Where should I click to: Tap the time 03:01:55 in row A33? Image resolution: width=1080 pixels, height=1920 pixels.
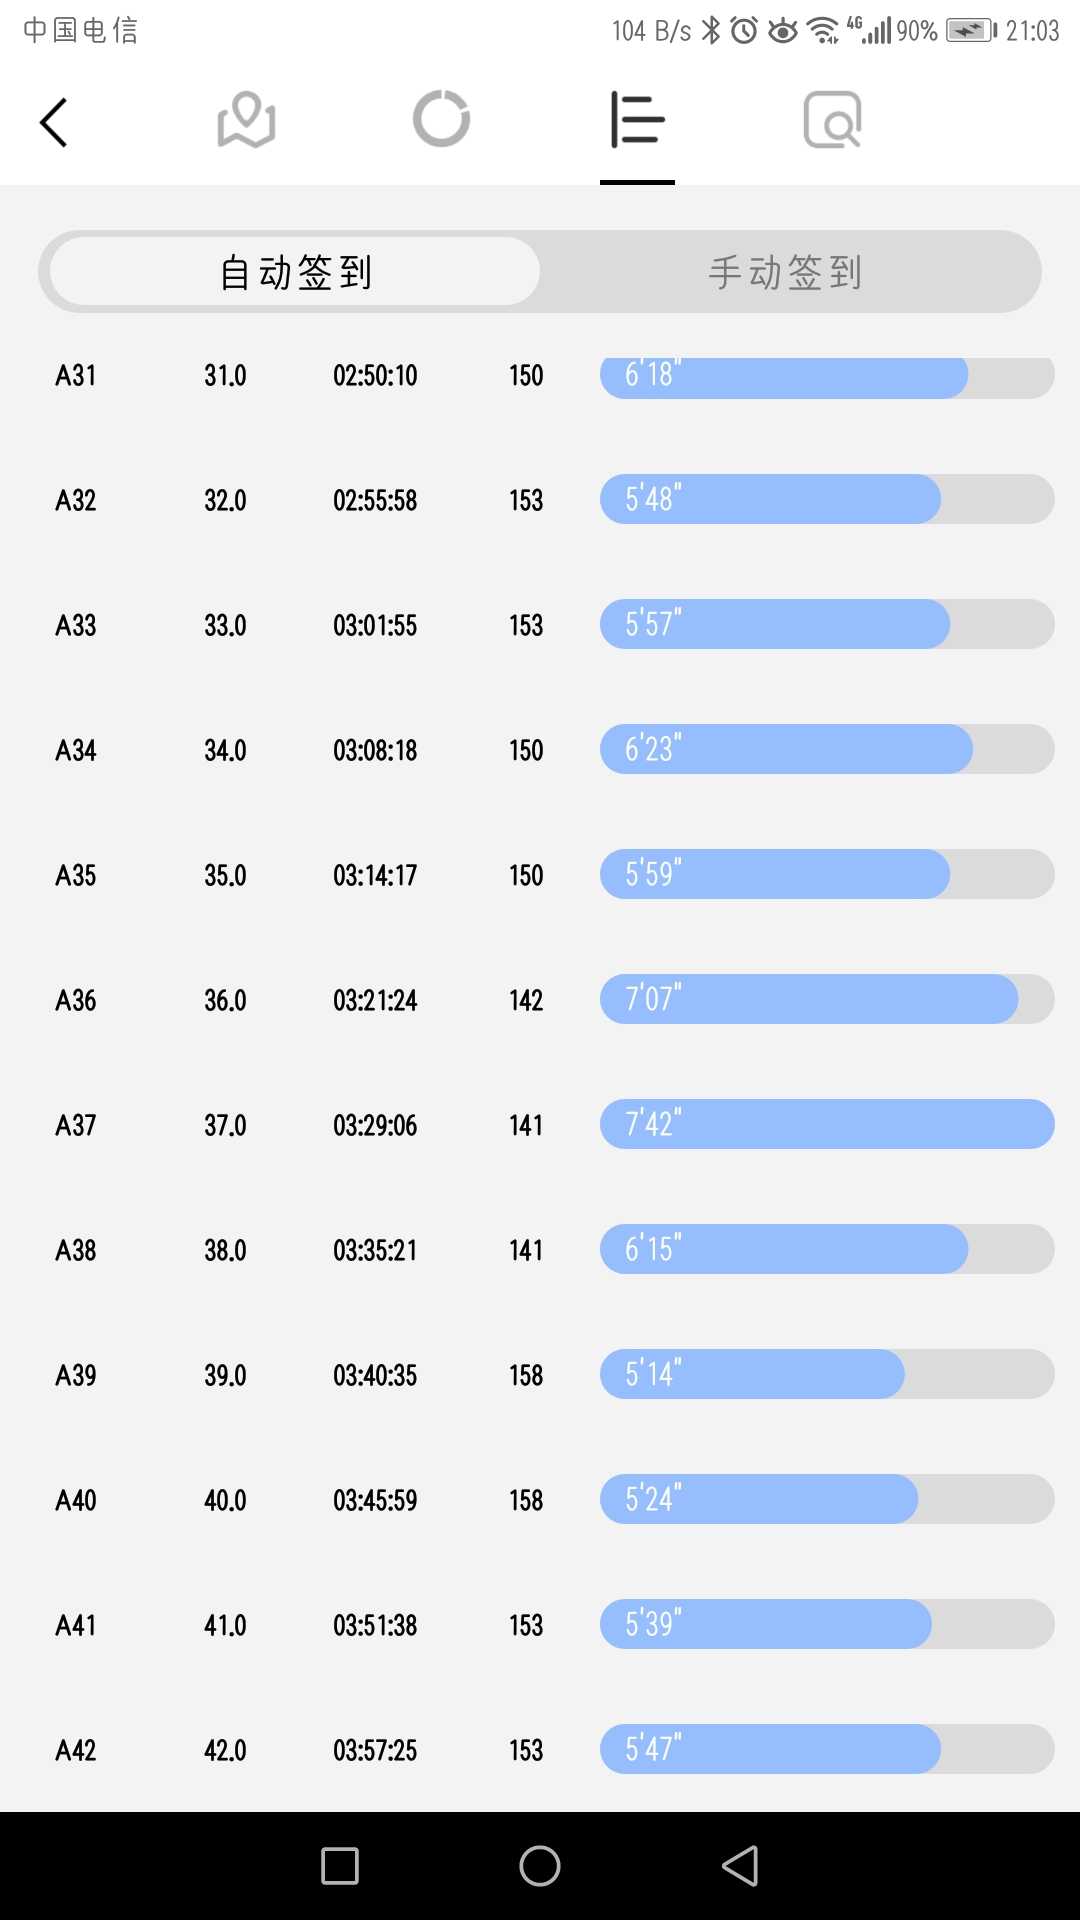pyautogui.click(x=375, y=625)
